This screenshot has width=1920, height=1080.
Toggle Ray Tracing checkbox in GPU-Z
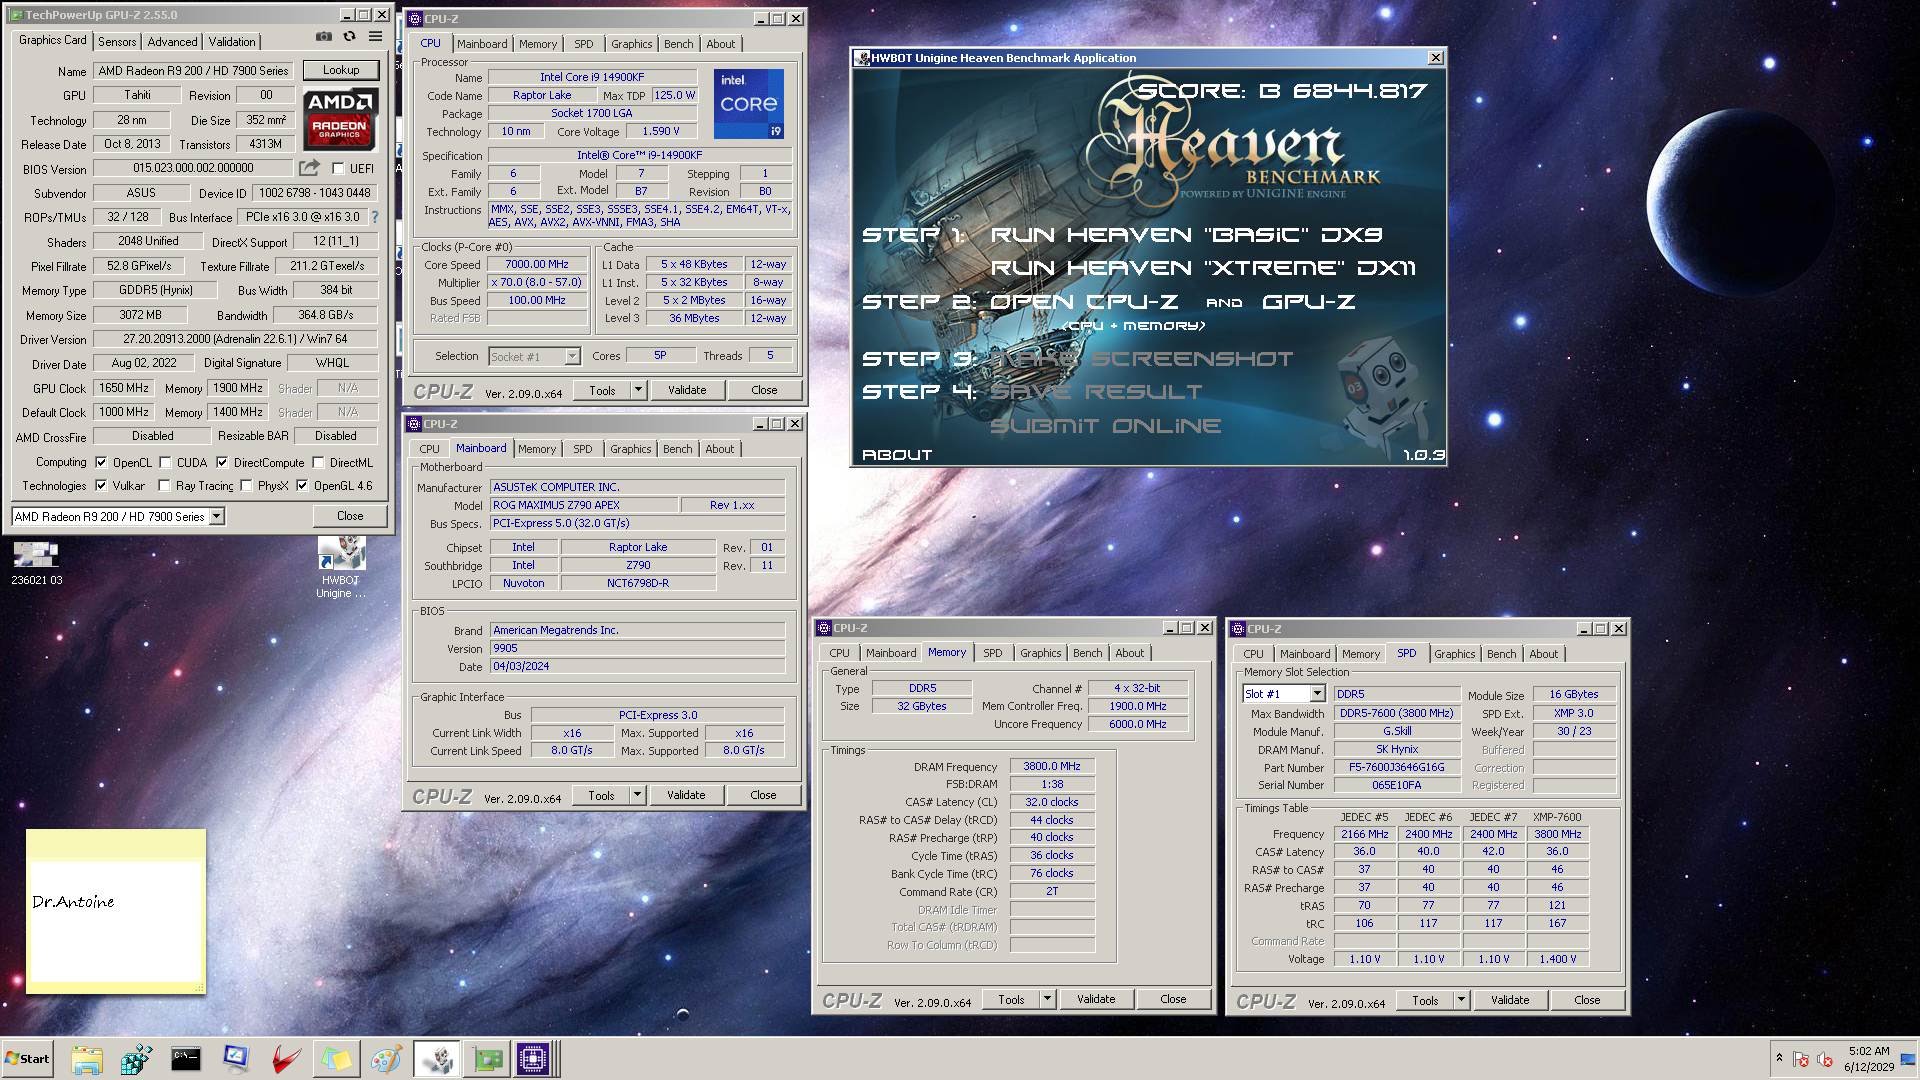click(165, 485)
